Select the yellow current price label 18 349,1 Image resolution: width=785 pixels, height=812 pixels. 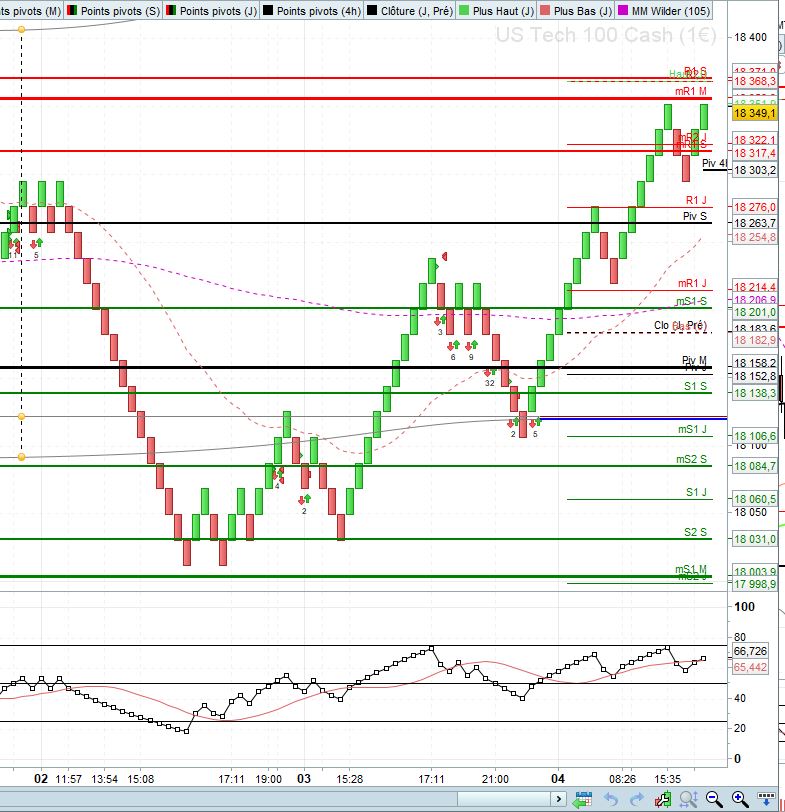(754, 113)
